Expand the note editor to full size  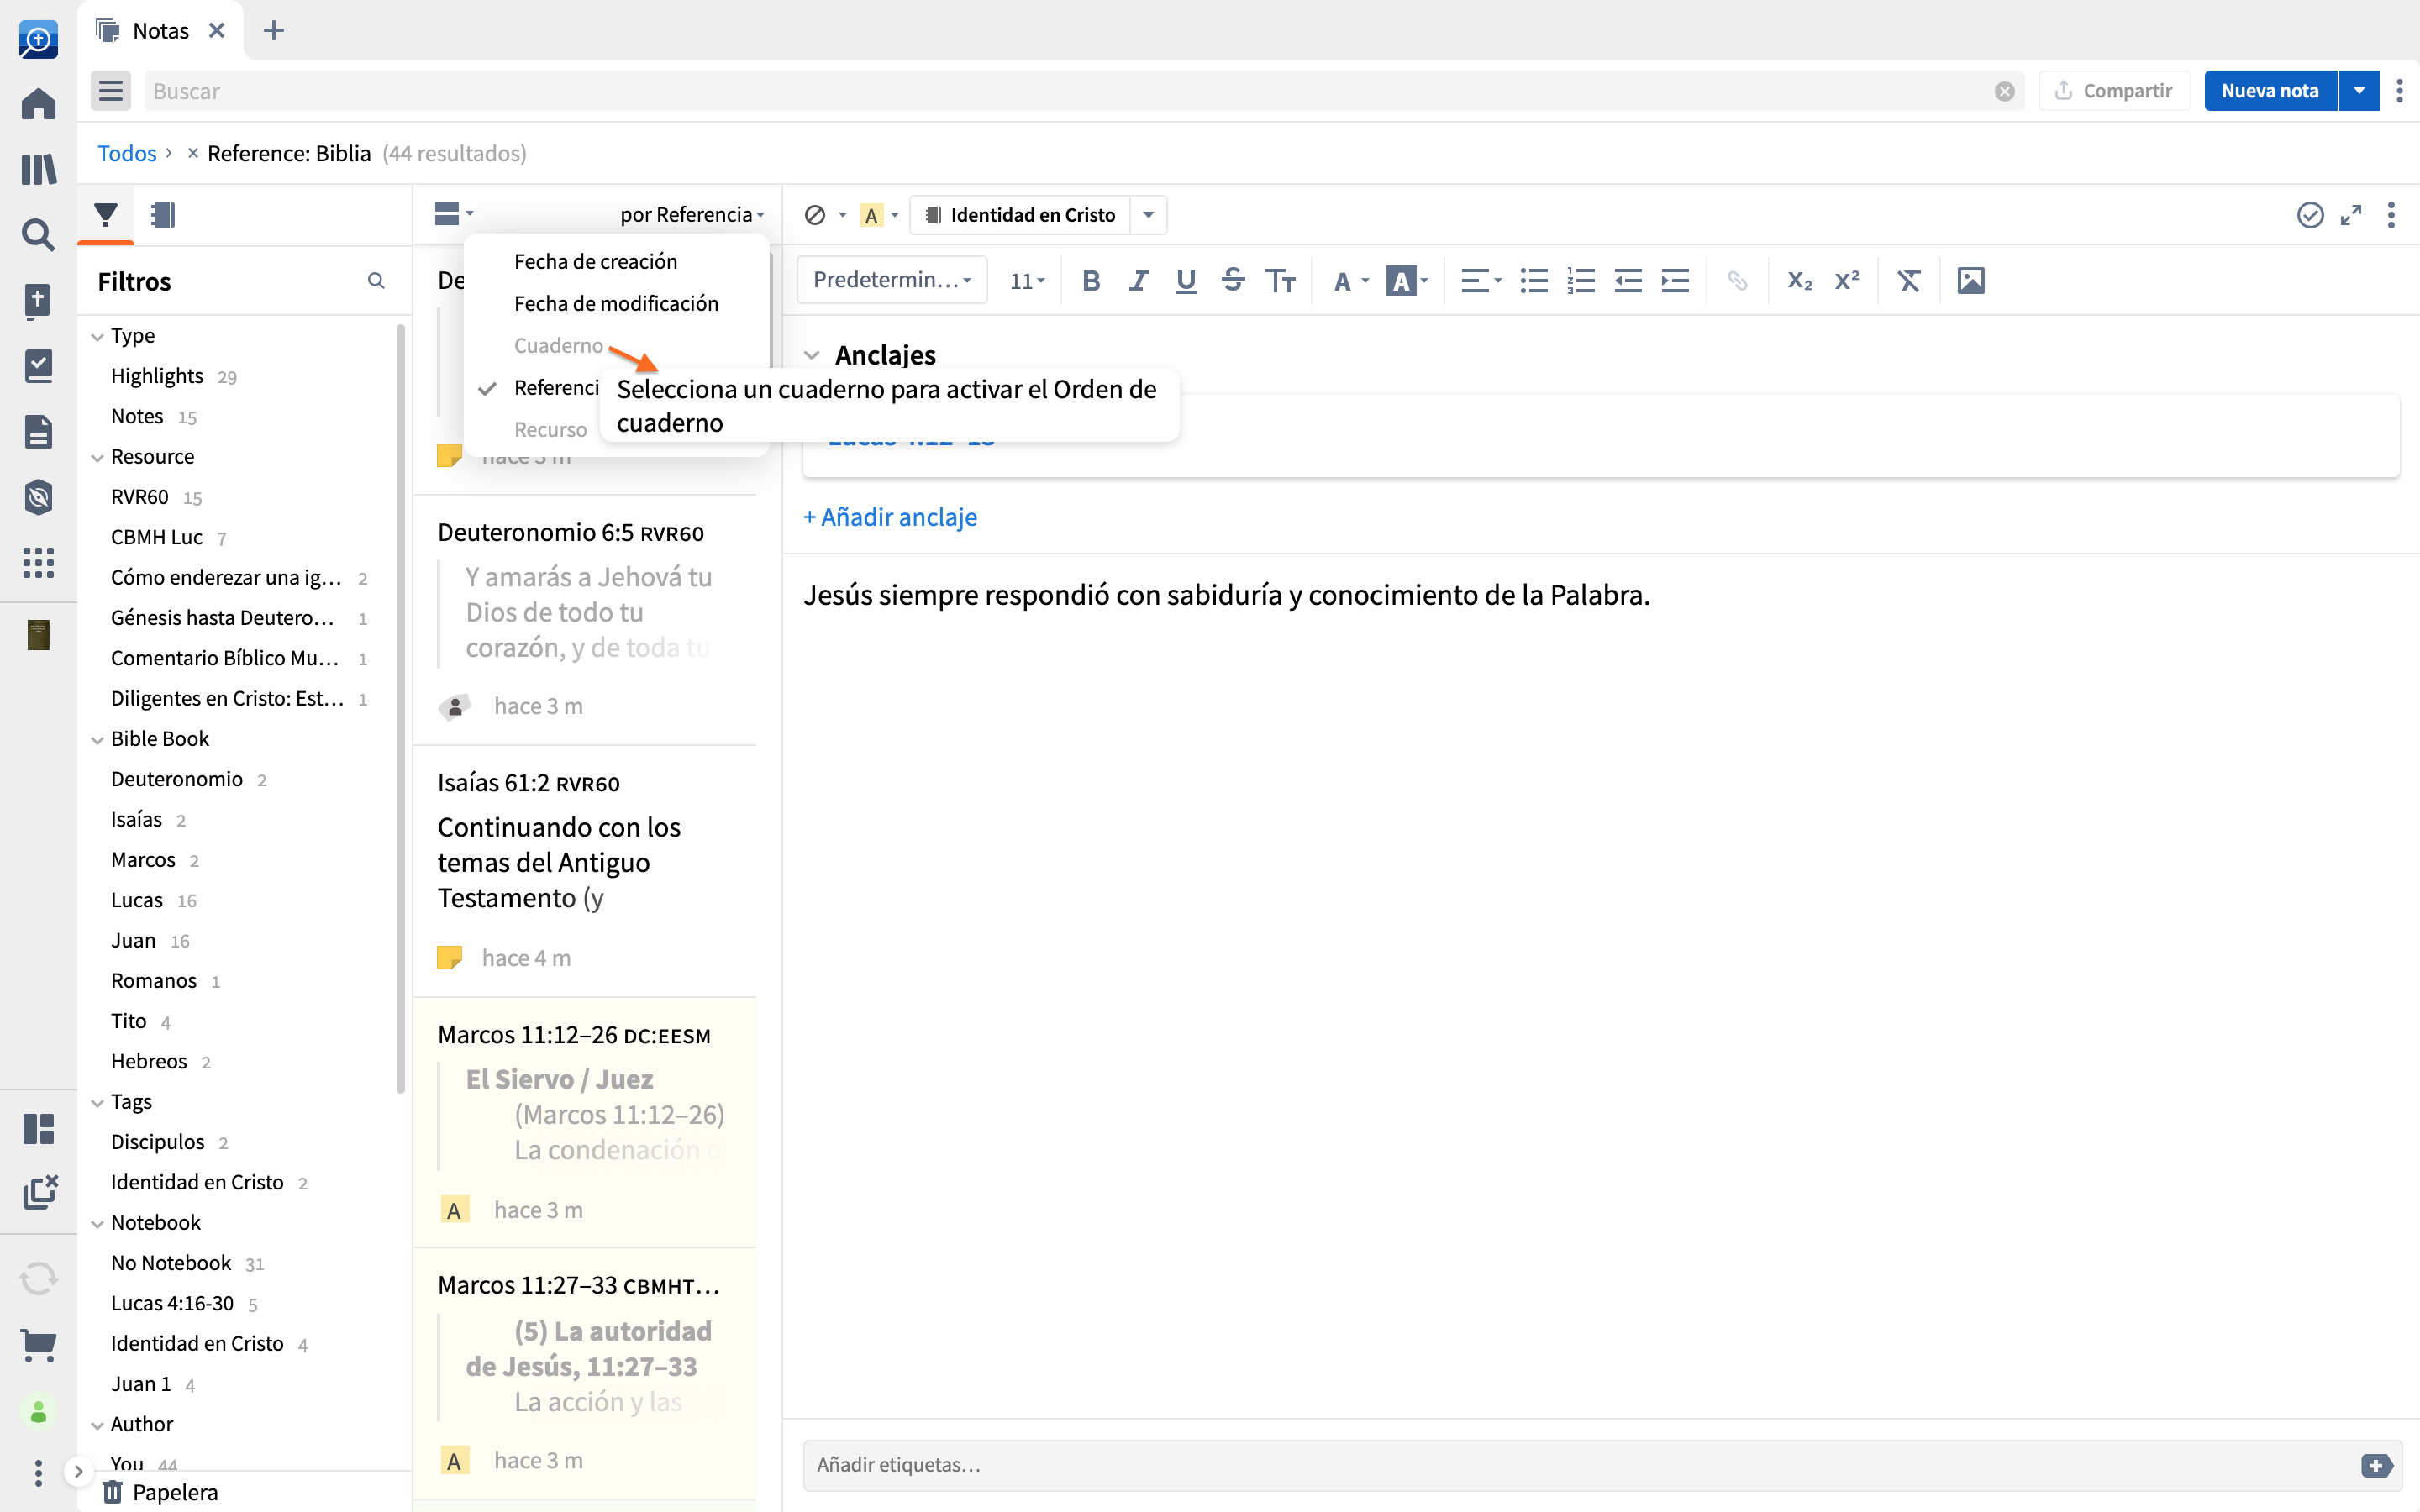[2350, 215]
